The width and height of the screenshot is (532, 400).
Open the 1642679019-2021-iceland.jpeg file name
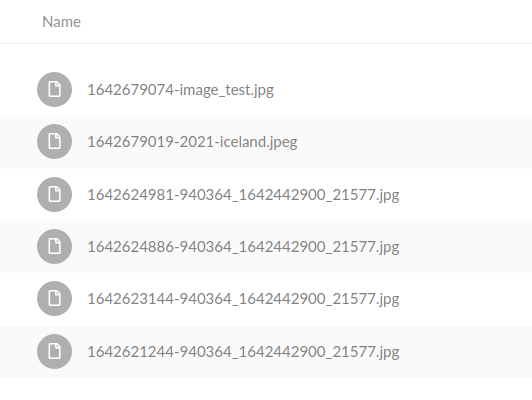[192, 142]
